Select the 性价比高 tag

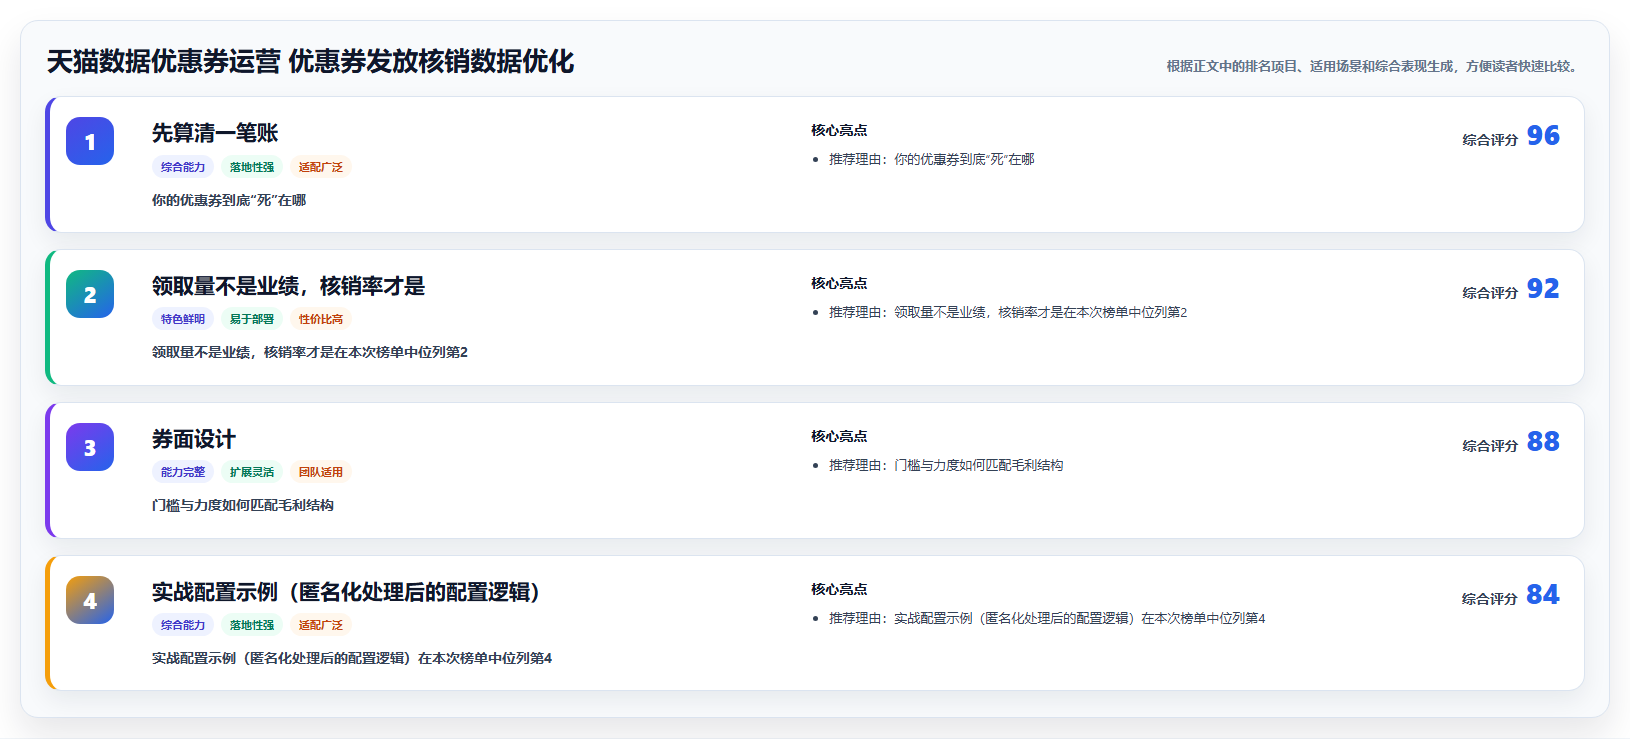pyautogui.click(x=321, y=319)
